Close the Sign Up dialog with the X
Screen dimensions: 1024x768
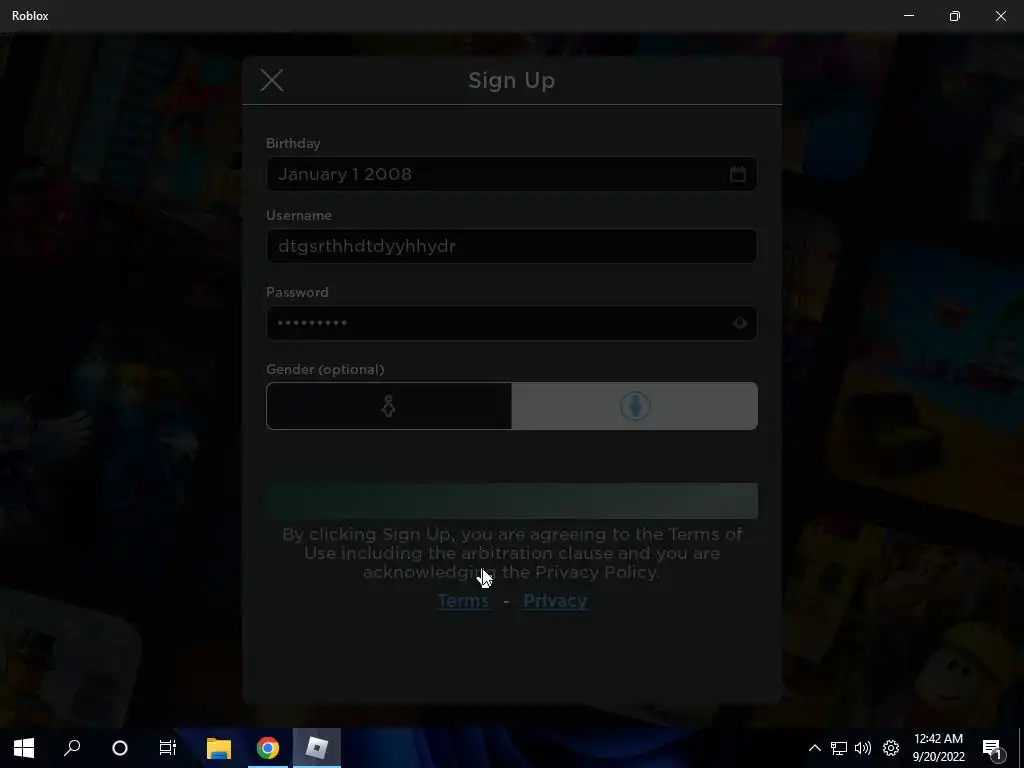click(x=272, y=80)
